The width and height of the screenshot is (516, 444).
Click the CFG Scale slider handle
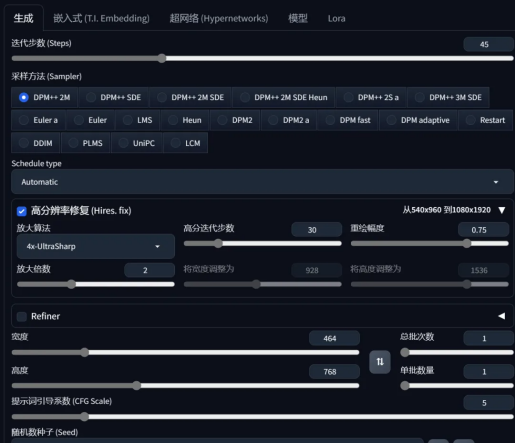(84, 417)
